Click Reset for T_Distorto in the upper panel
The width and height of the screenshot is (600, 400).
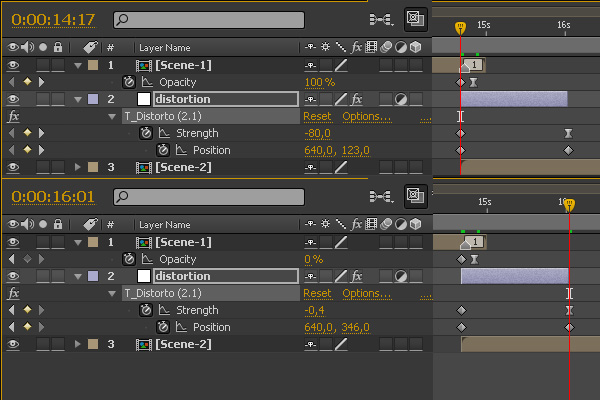click(316, 116)
